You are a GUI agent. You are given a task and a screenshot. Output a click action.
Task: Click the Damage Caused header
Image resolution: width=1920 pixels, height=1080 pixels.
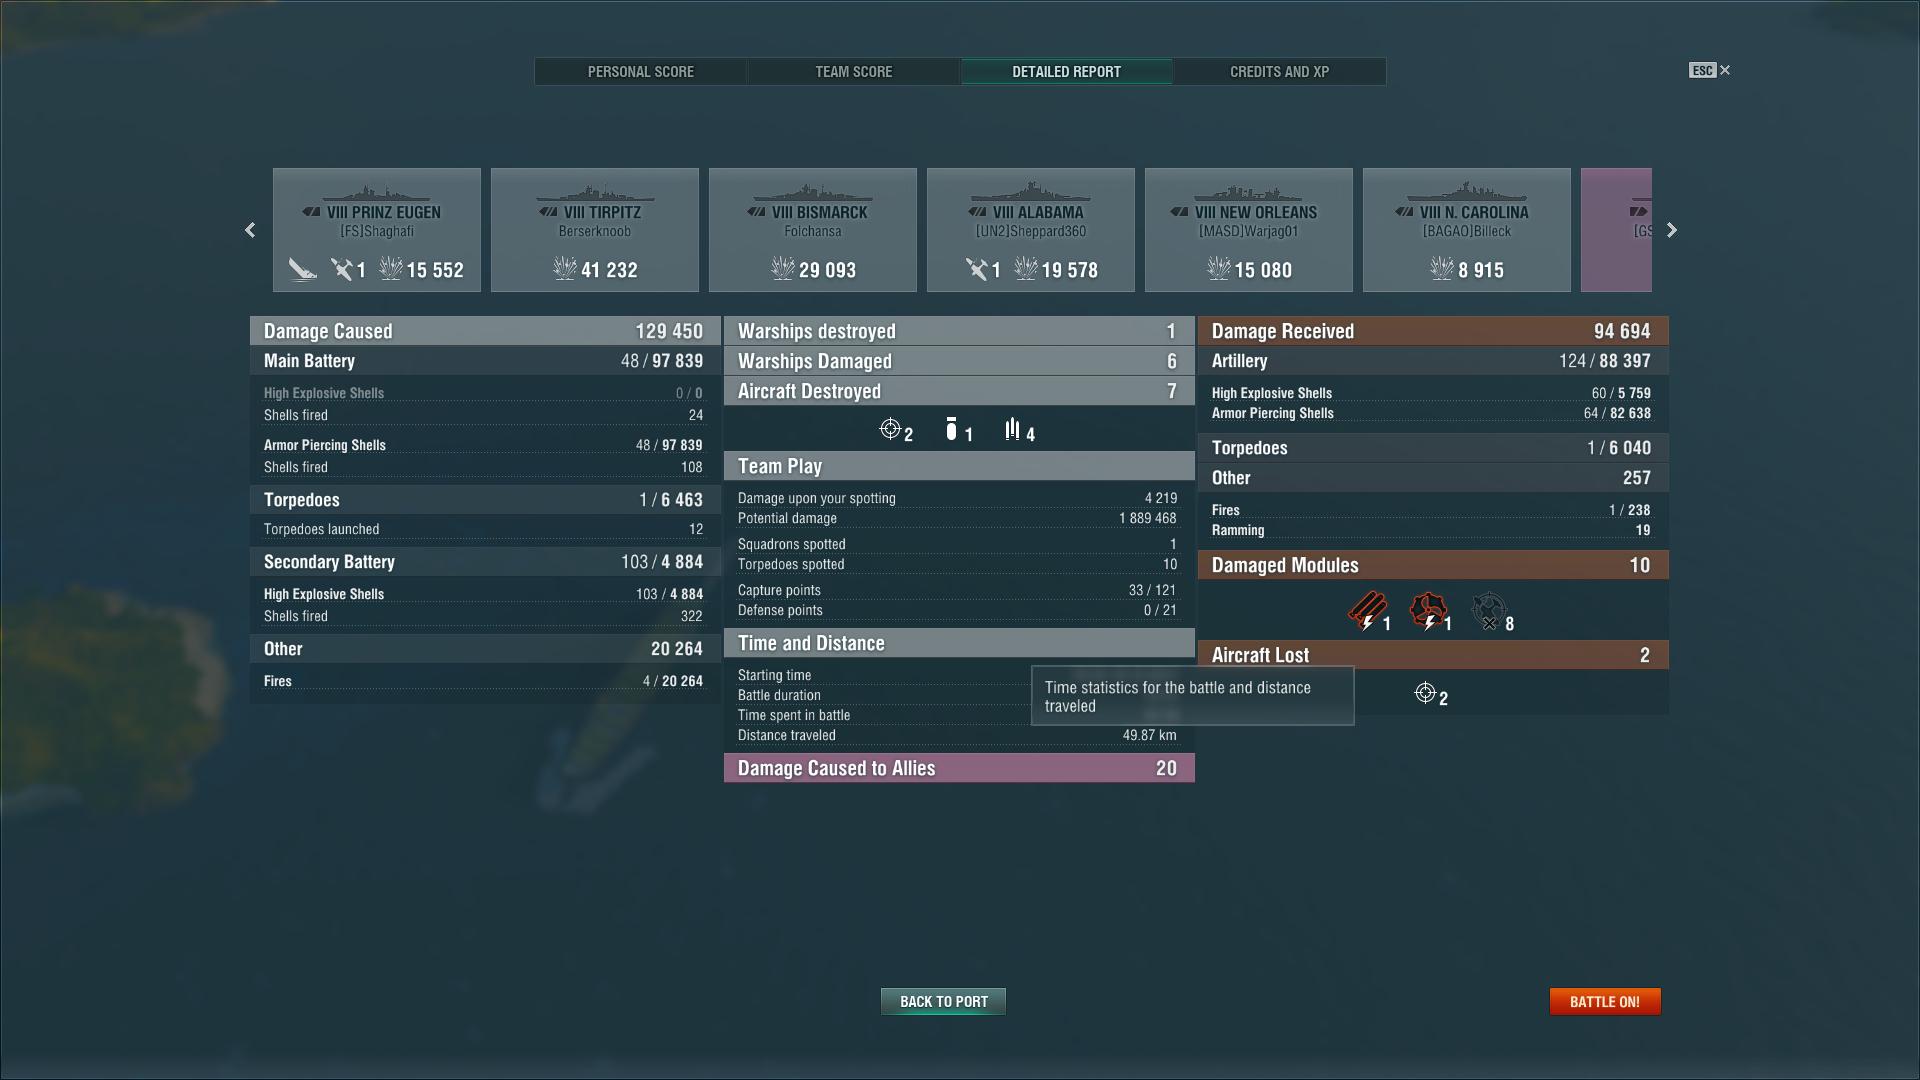pos(484,331)
